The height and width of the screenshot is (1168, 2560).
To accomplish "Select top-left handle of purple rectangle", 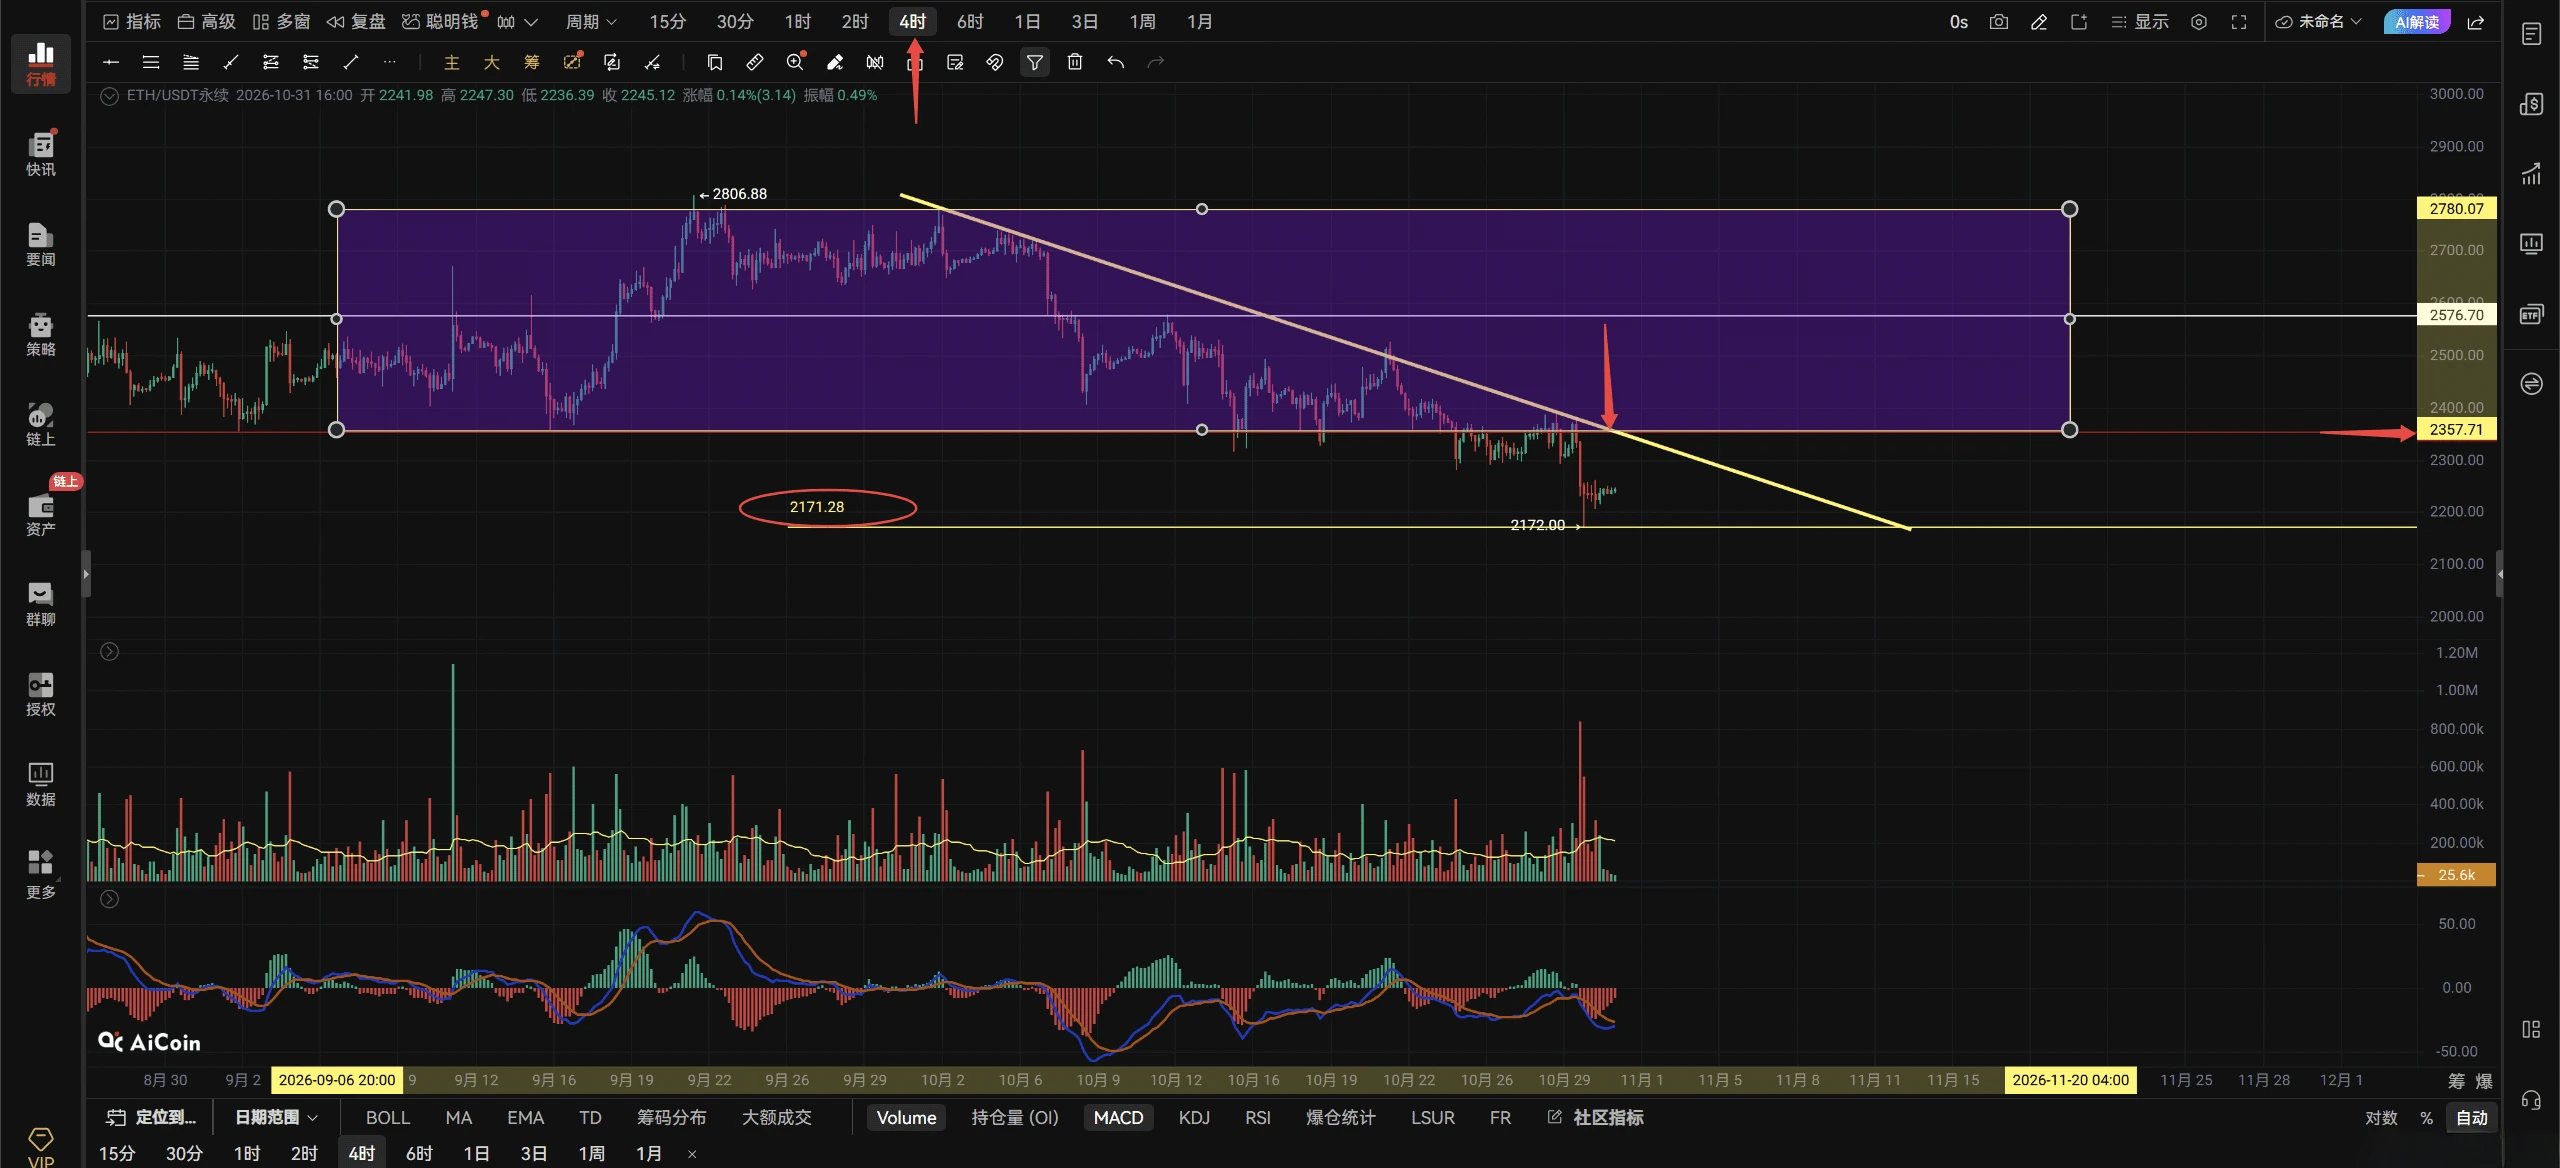I will [337, 209].
